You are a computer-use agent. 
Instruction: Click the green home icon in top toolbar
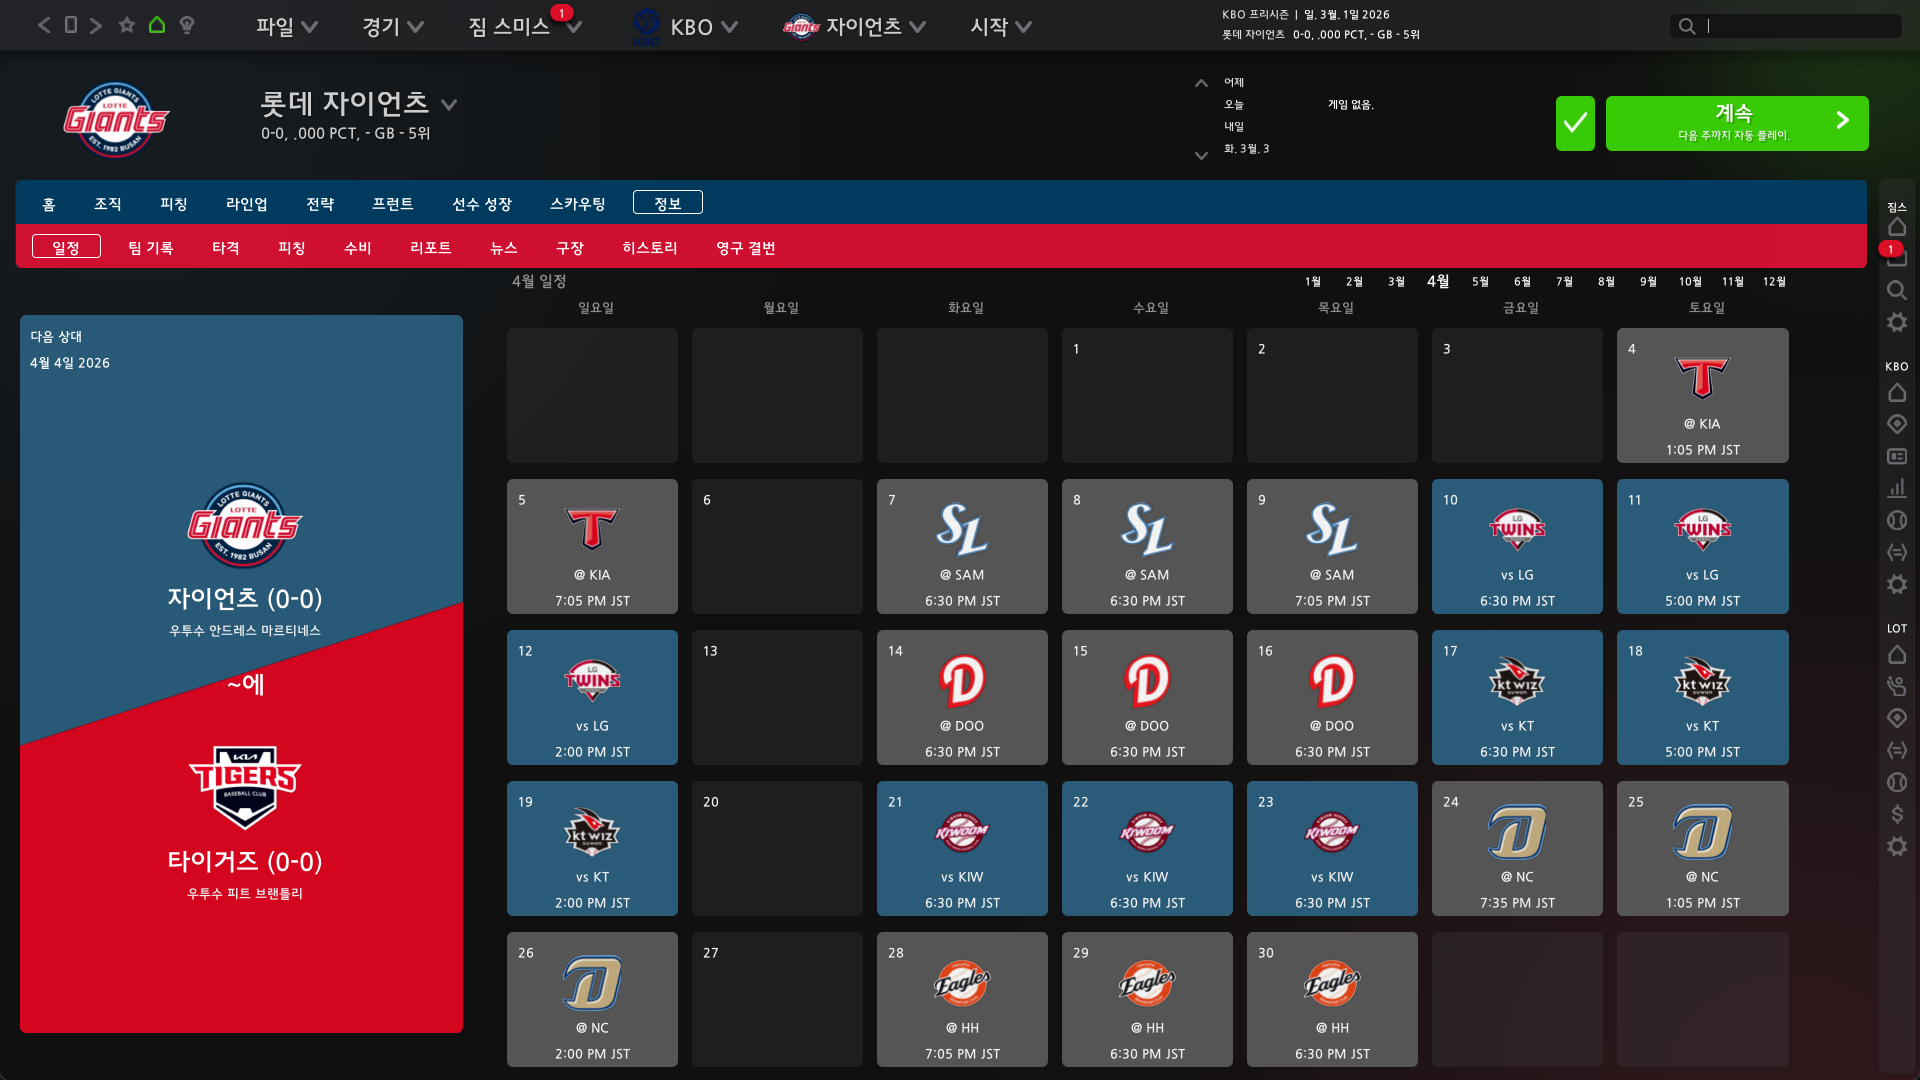coord(157,25)
